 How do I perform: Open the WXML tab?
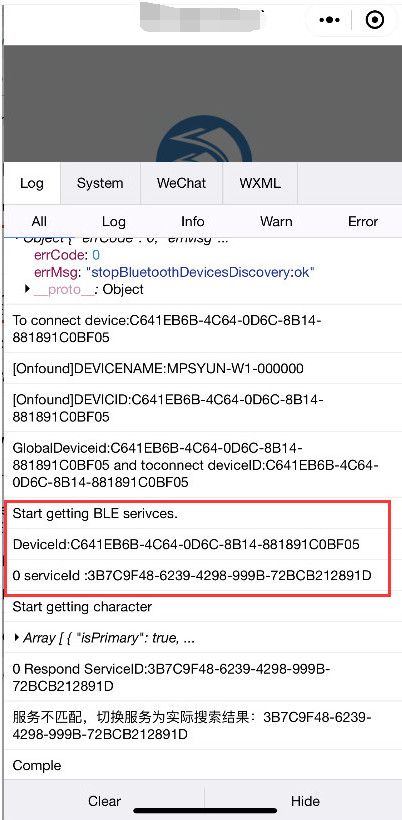pyautogui.click(x=260, y=183)
